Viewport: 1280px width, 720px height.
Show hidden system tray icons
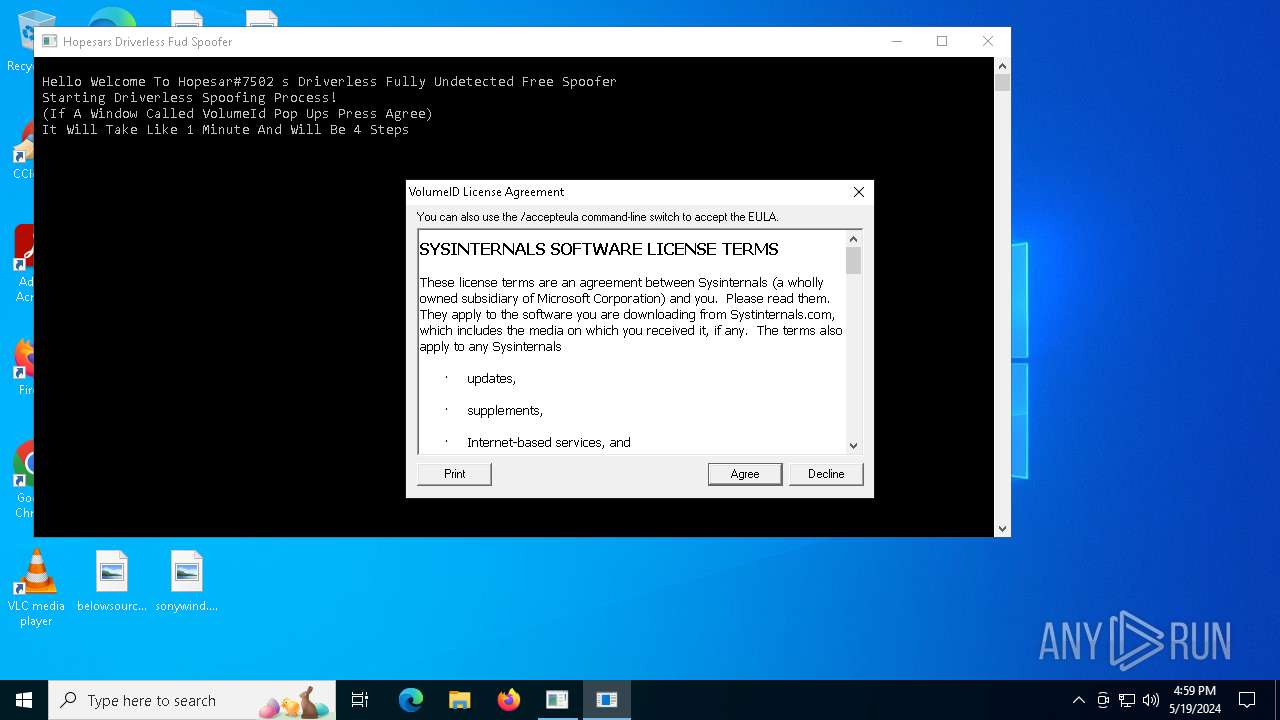click(x=1078, y=700)
